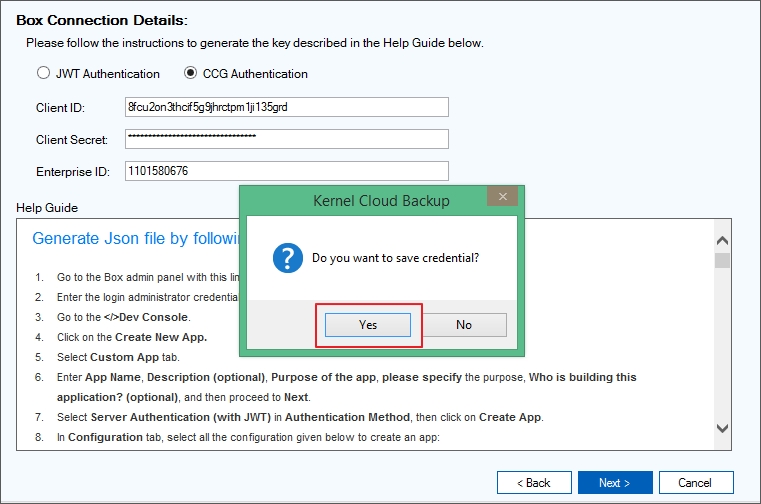The image size is (761, 504).
Task: Click Help Guide scrollbar up arrow
Action: (722, 240)
